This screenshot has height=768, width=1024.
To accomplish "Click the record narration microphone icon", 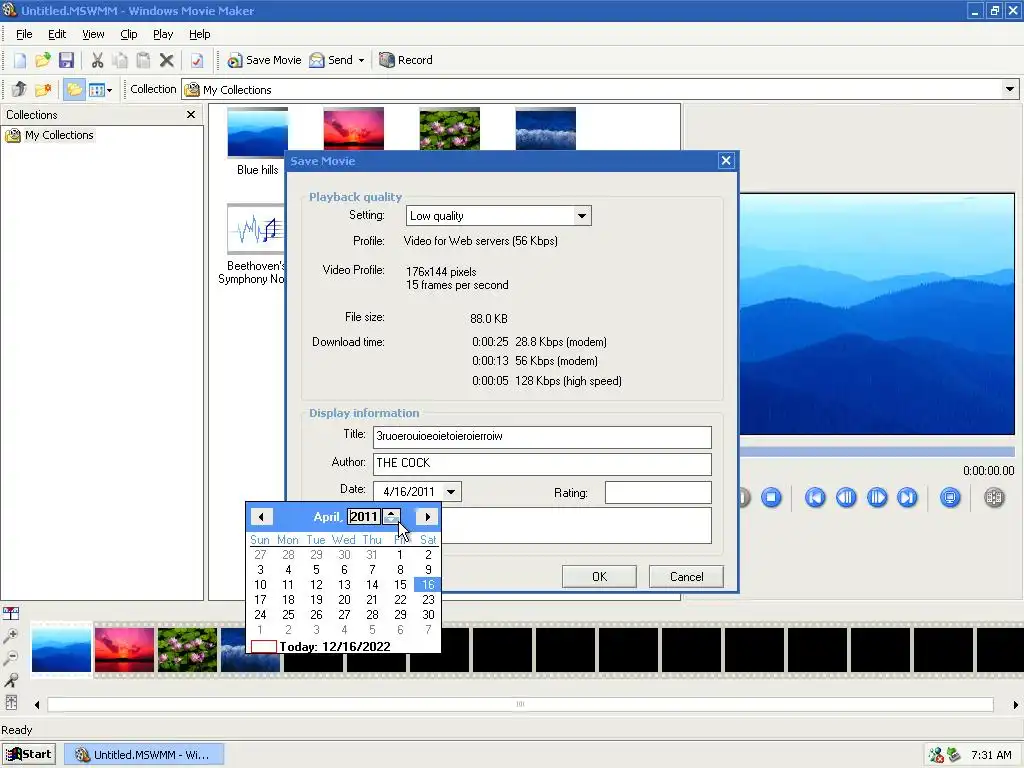I will click(x=11, y=680).
